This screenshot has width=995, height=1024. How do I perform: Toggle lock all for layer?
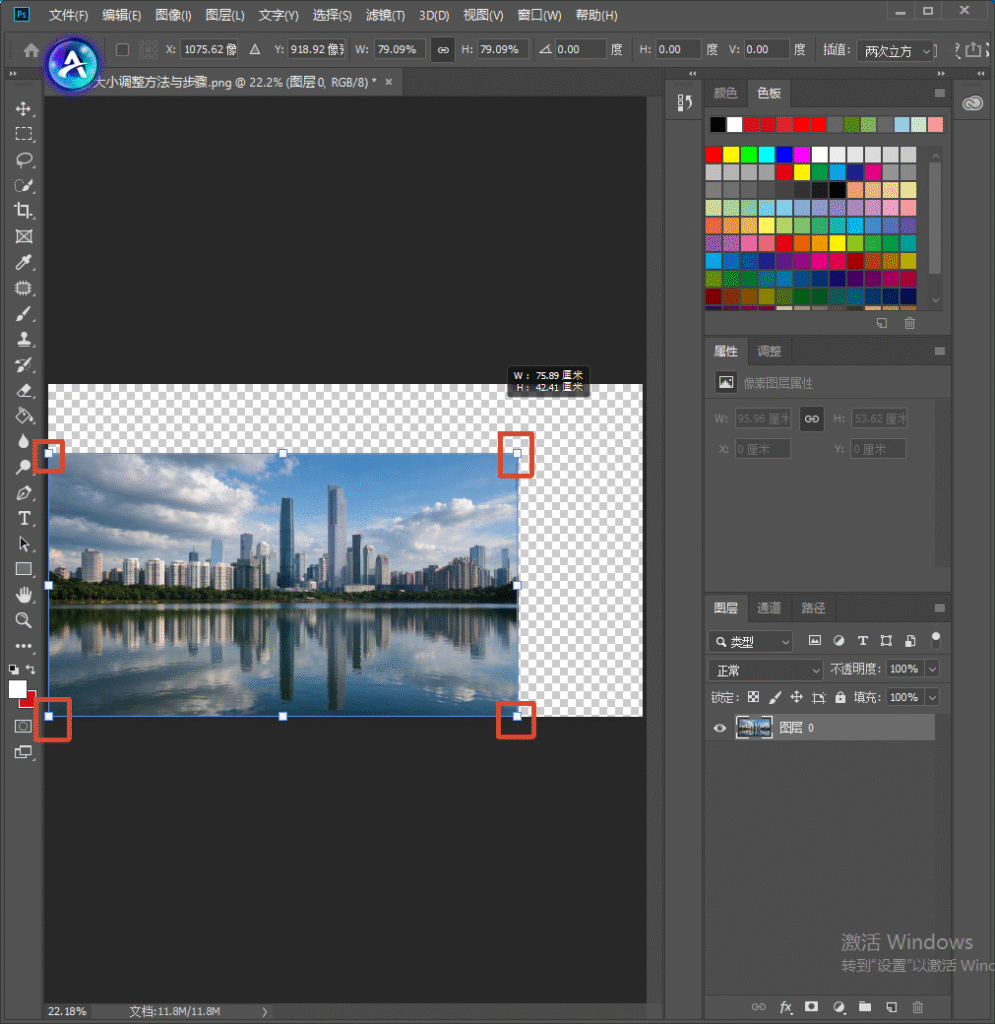(840, 697)
